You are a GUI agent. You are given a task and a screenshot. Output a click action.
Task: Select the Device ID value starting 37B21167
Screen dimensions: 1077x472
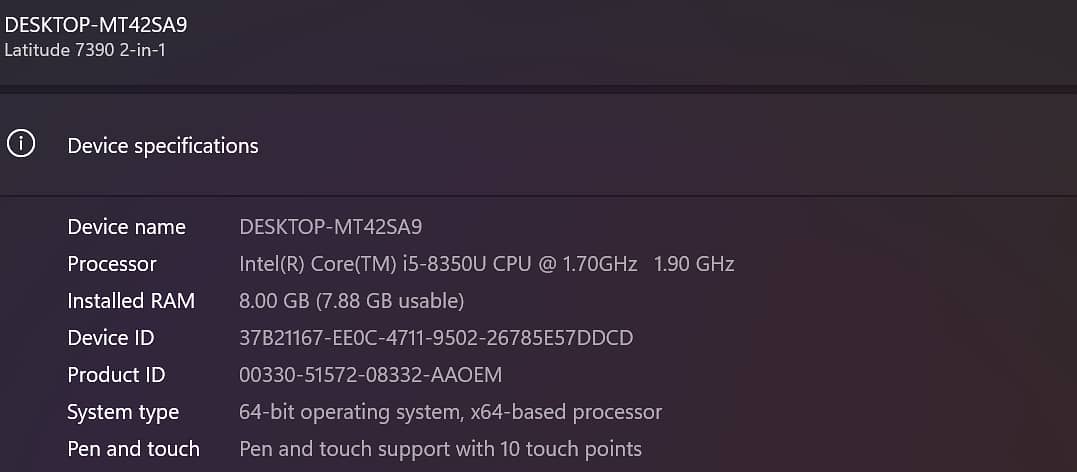pos(436,338)
